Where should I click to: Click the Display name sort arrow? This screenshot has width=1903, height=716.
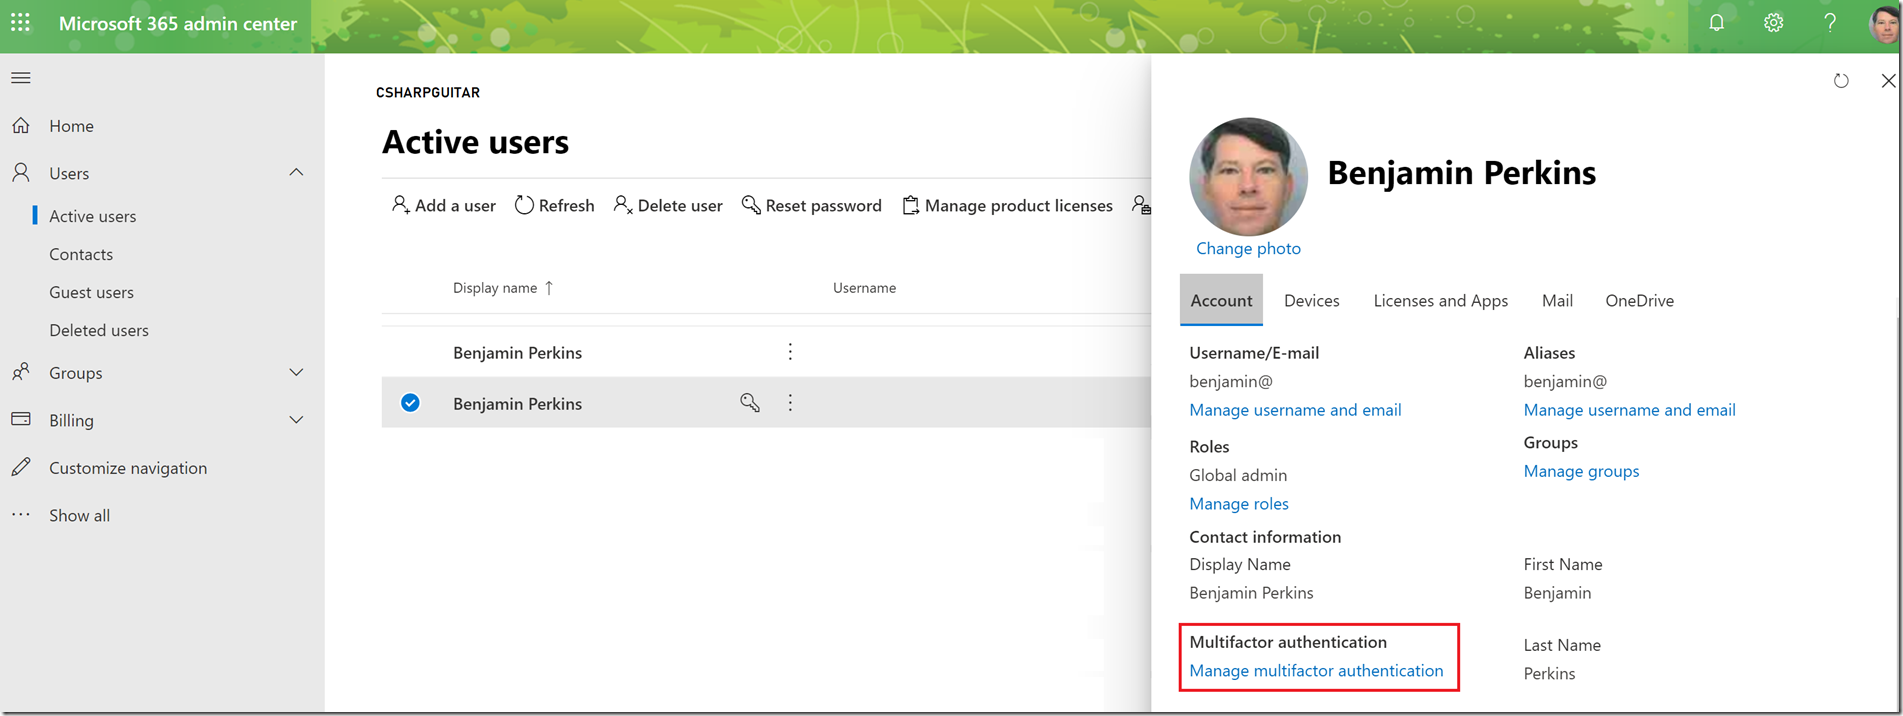[549, 288]
